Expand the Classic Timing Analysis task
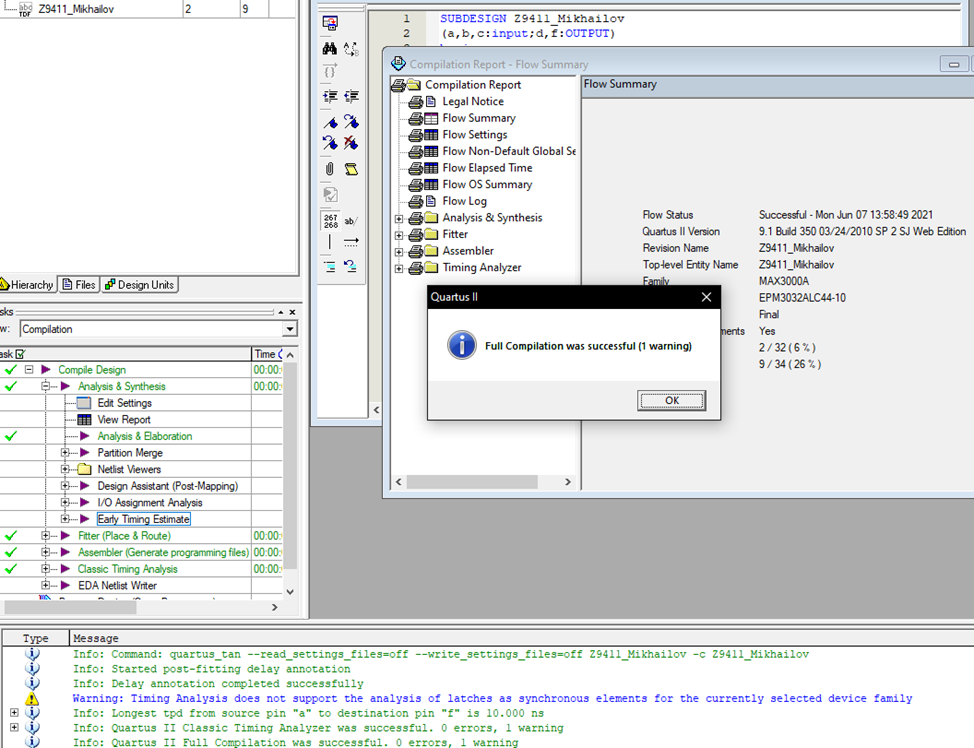 [x=45, y=568]
